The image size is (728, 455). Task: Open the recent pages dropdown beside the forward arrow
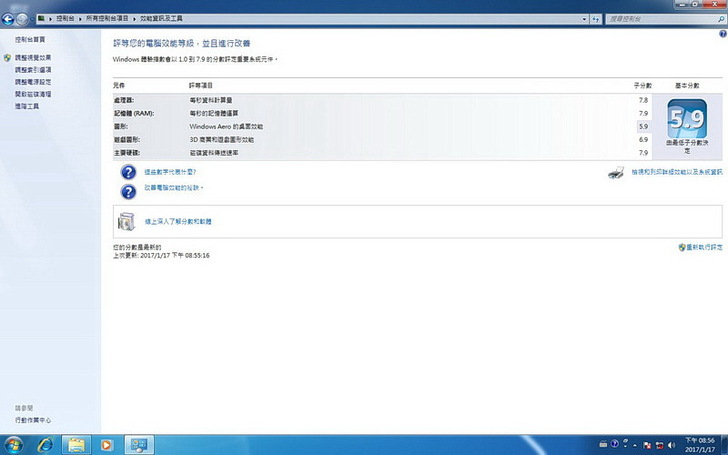(x=31, y=20)
